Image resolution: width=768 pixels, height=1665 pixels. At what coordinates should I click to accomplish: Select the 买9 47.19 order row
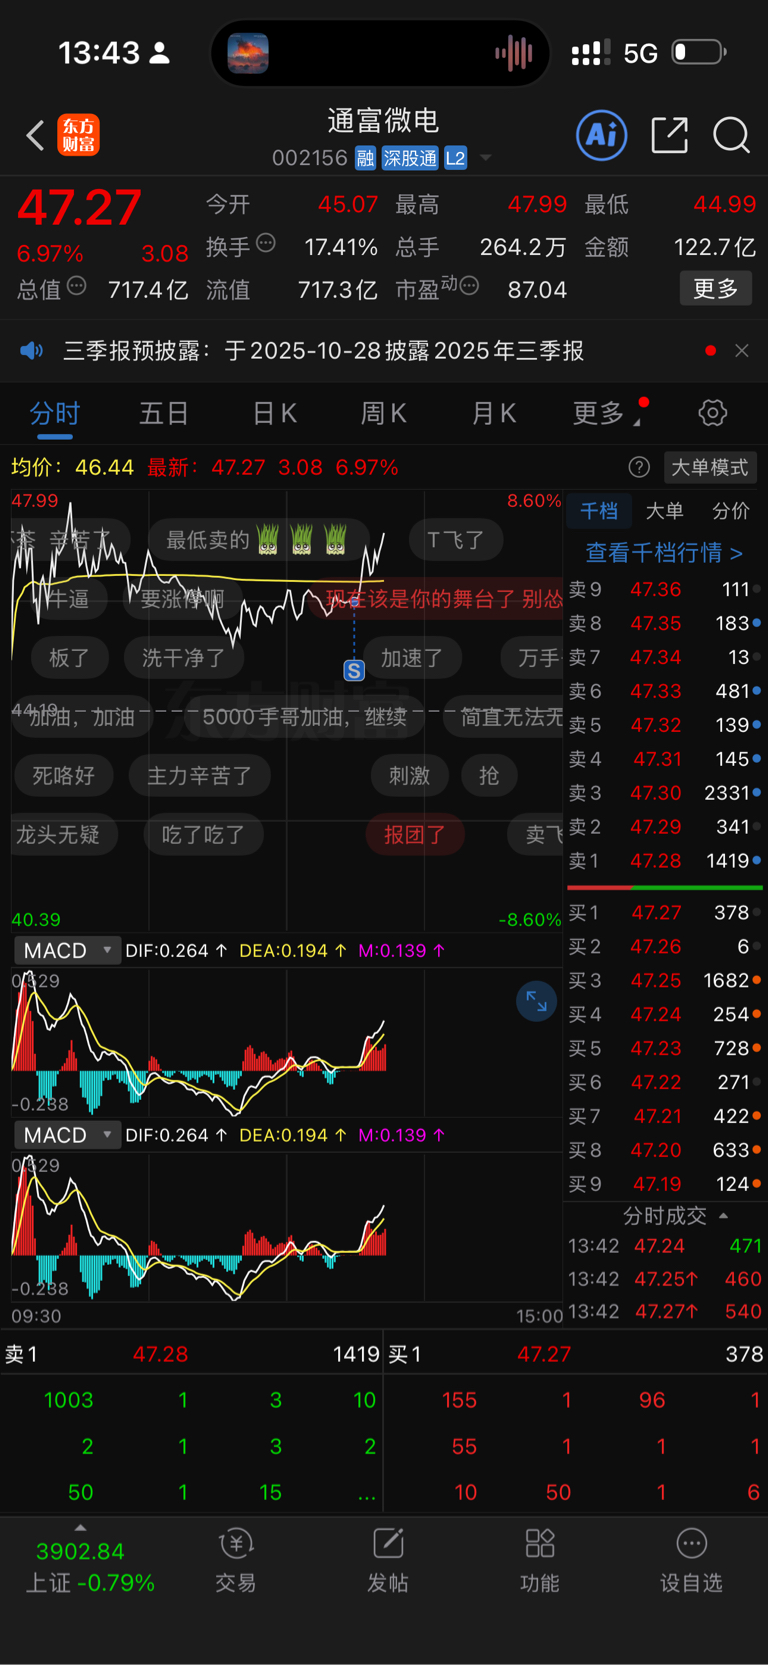[x=664, y=1184]
